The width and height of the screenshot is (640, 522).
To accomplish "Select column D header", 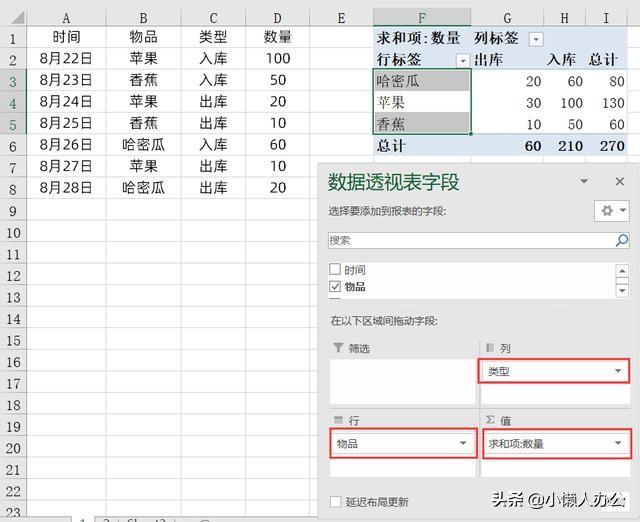I will 278,18.
